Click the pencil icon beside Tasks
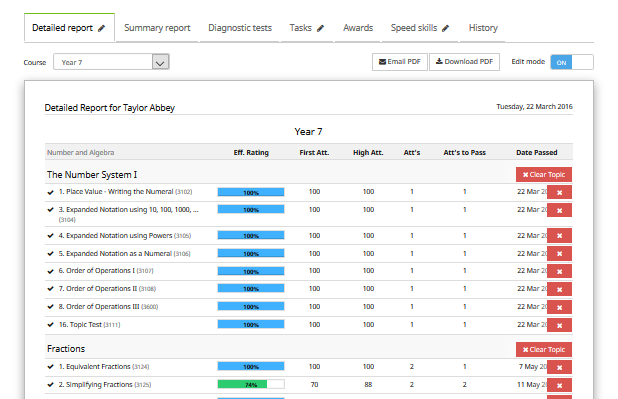The width and height of the screenshot is (618, 399). tap(320, 28)
